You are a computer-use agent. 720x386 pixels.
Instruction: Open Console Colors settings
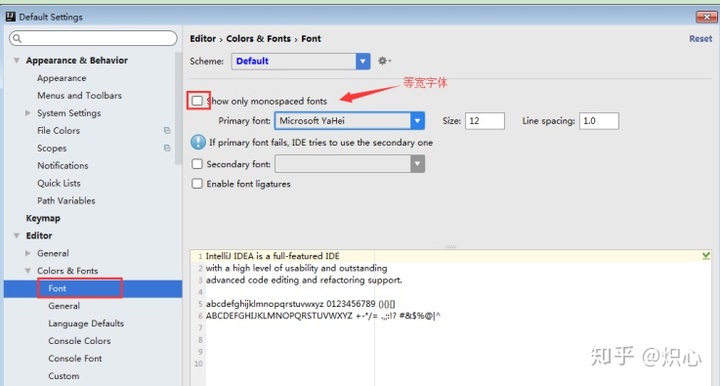[79, 341]
